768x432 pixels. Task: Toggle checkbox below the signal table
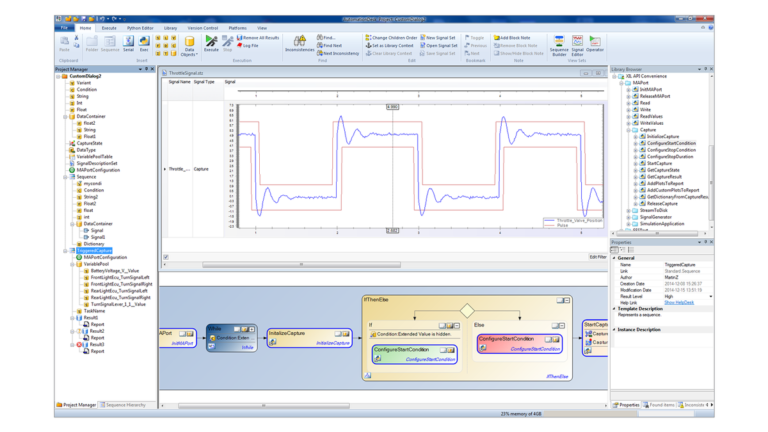166,257
